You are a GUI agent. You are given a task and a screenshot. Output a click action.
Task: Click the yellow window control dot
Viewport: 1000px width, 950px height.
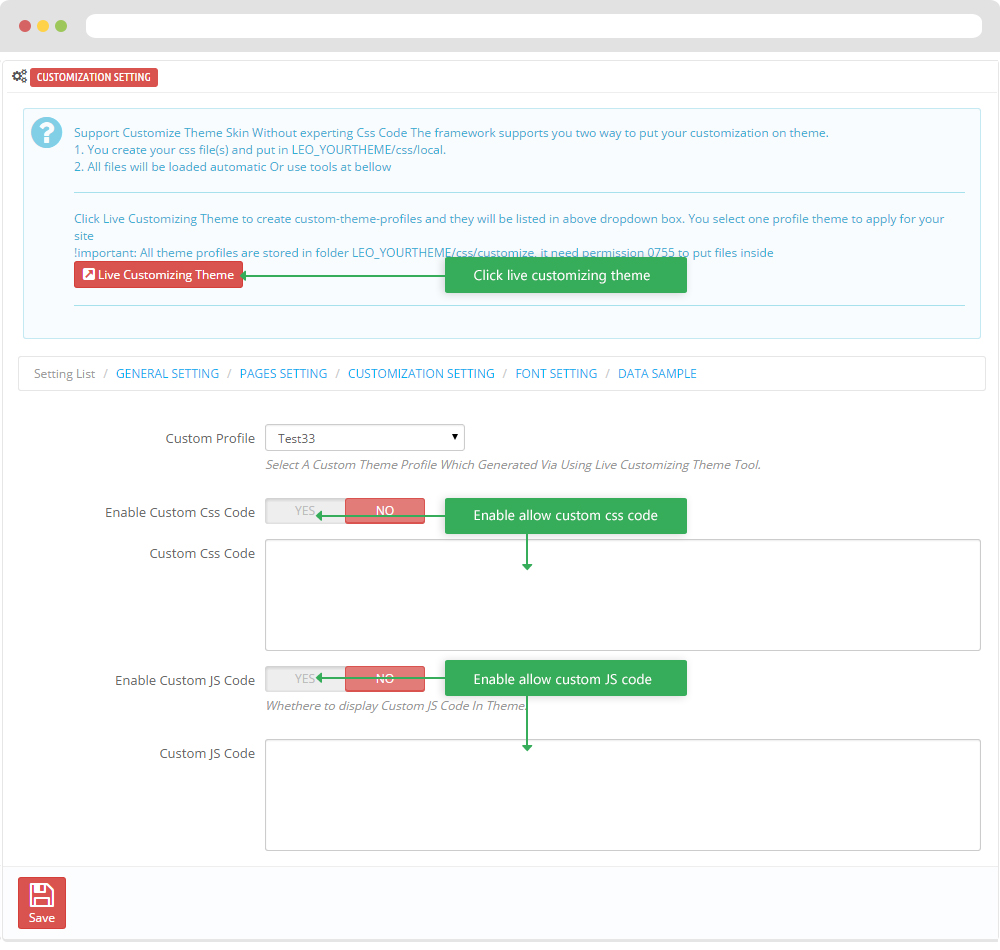click(x=43, y=26)
